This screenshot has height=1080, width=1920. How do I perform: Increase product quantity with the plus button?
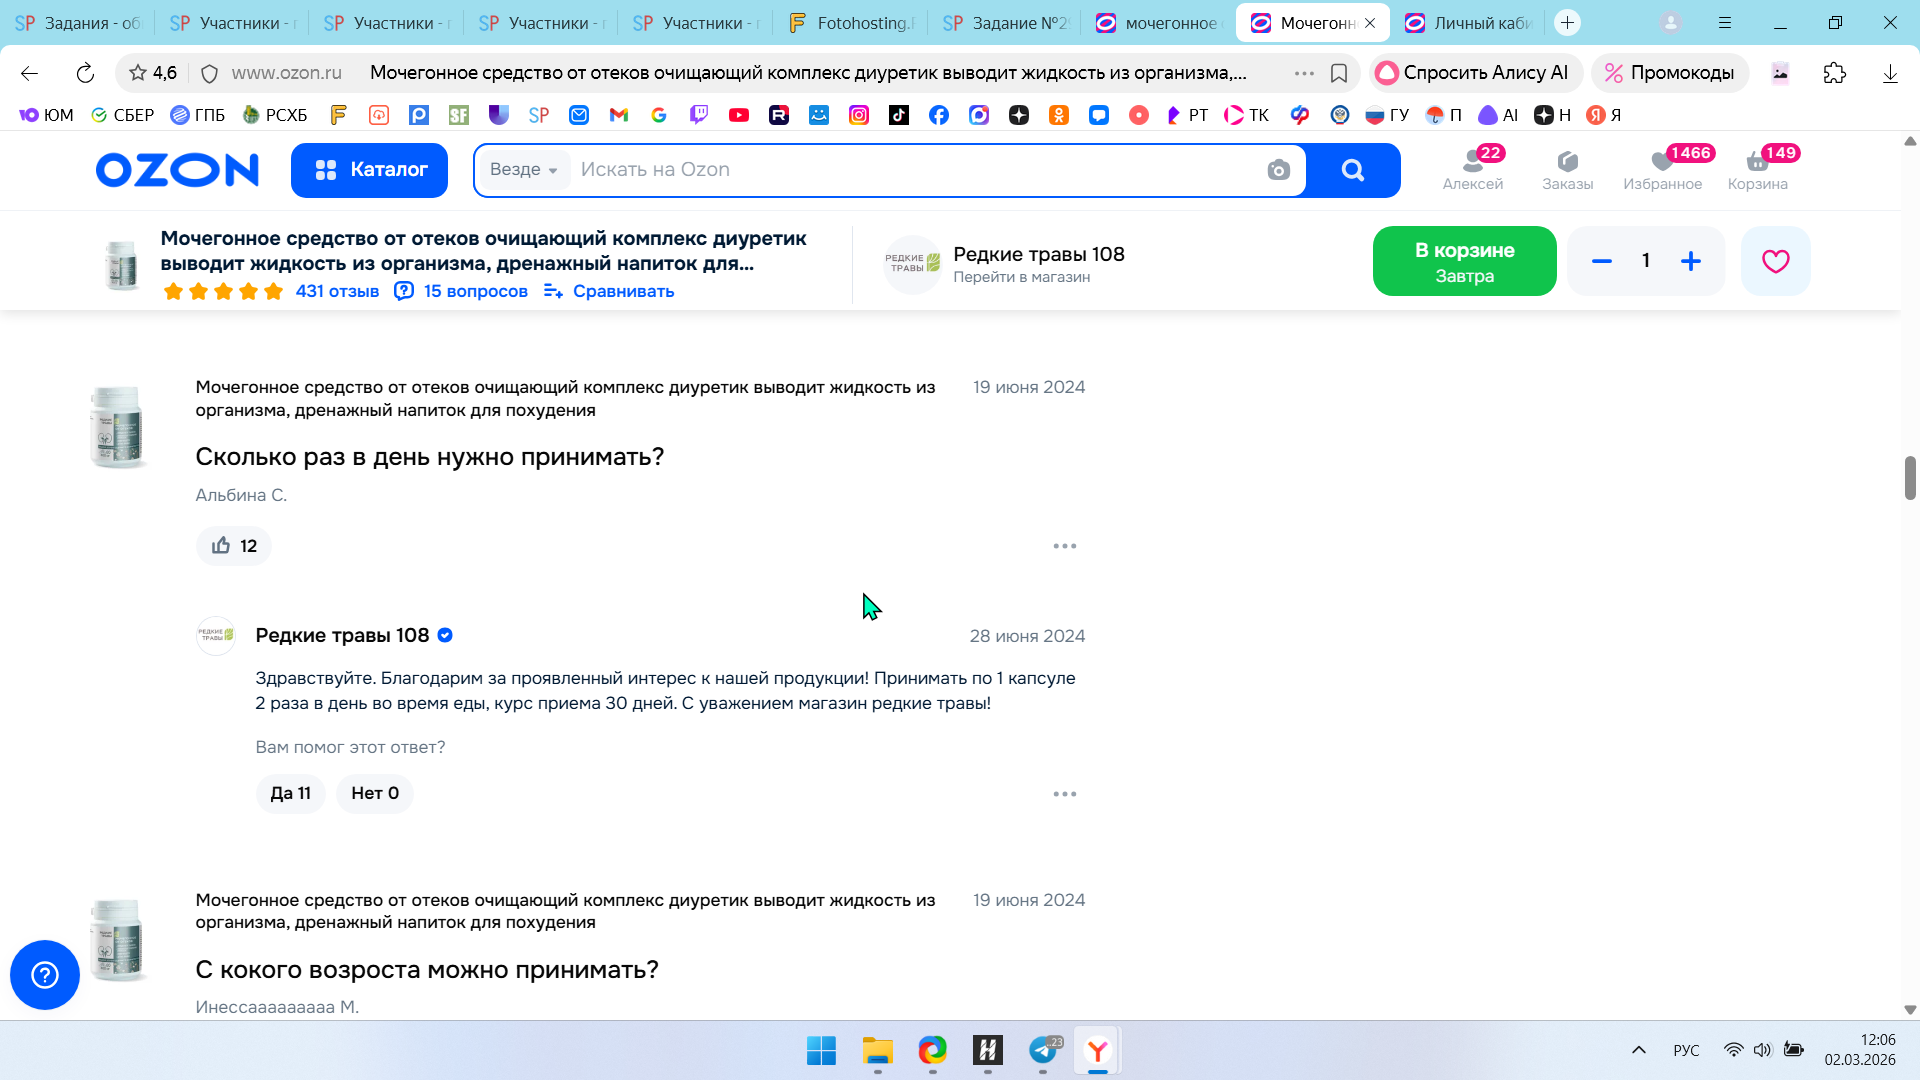click(x=1690, y=261)
